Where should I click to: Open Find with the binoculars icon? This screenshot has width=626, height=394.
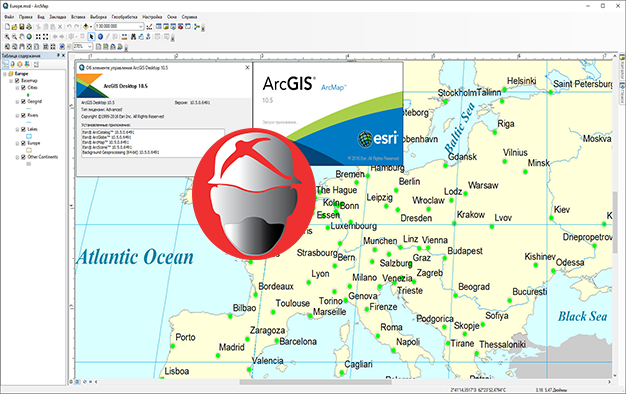click(133, 37)
